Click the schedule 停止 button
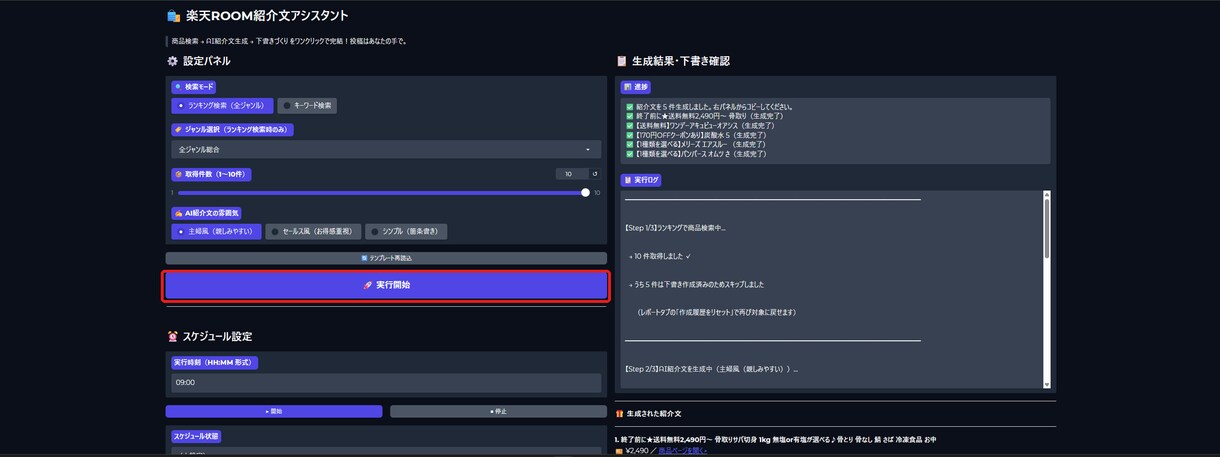 [498, 411]
